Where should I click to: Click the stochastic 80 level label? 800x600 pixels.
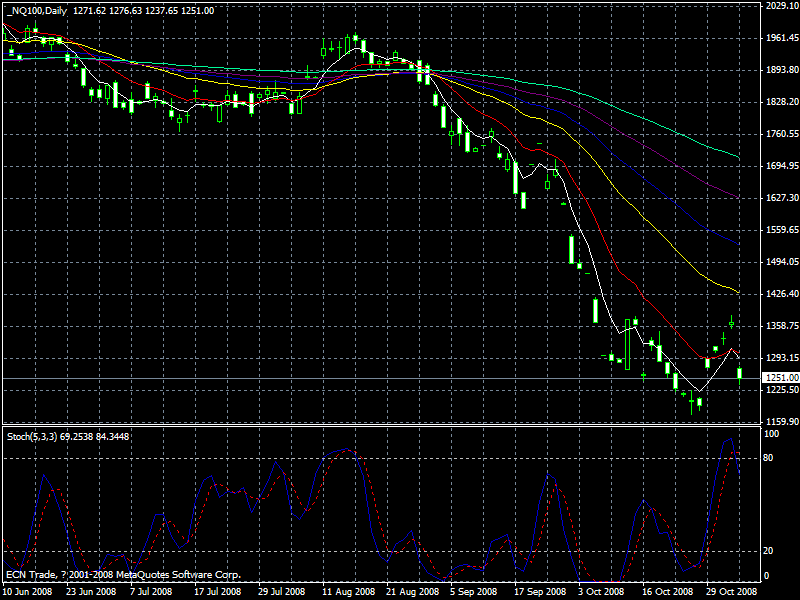(768, 458)
